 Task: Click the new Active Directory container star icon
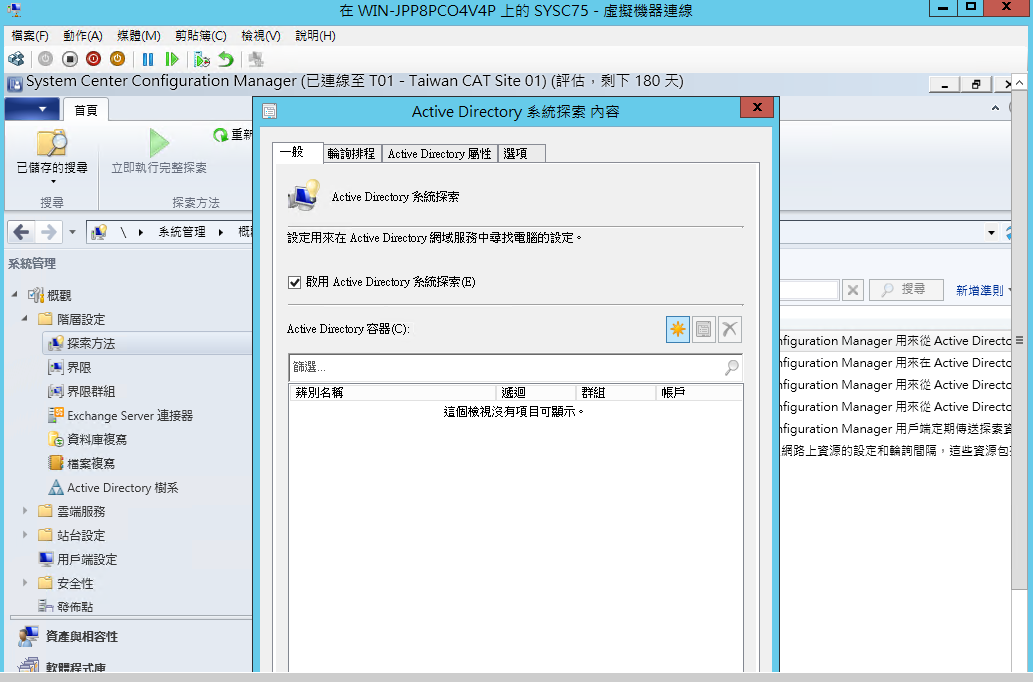(678, 329)
